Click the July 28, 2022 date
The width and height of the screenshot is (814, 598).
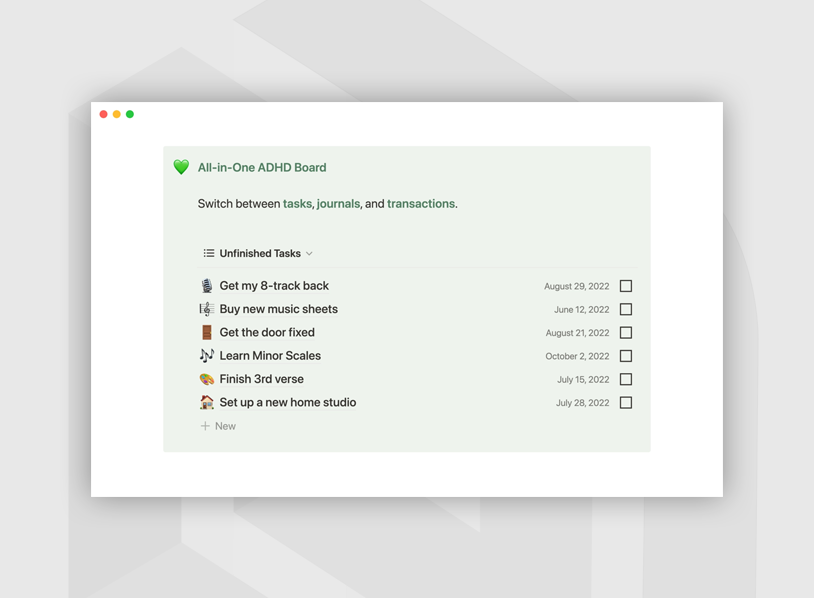[x=582, y=403]
